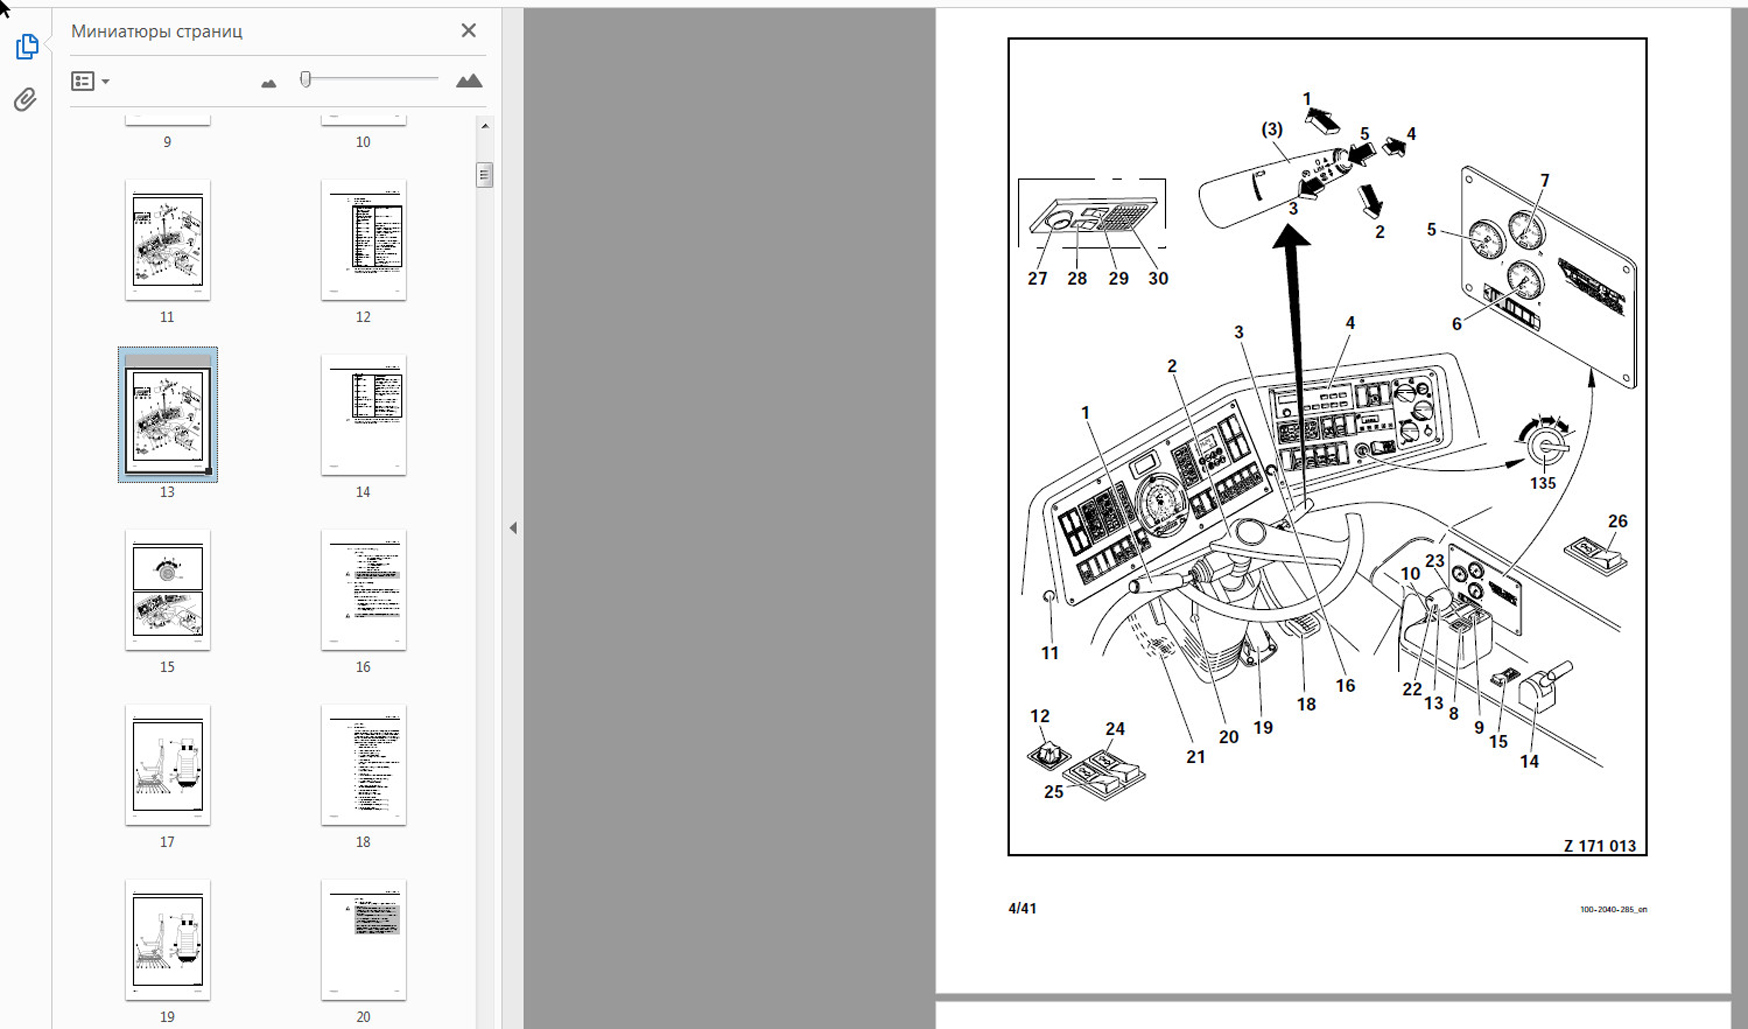Navigate to page 19 thumbnail
1748x1029 pixels.
coord(167,940)
